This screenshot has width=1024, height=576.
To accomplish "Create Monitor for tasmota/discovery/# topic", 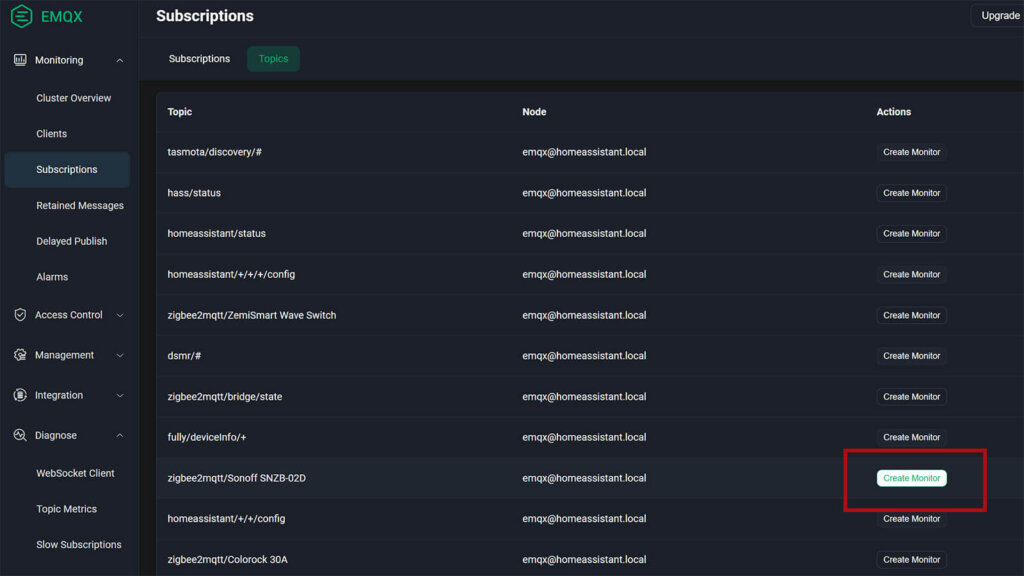I will 912,152.
